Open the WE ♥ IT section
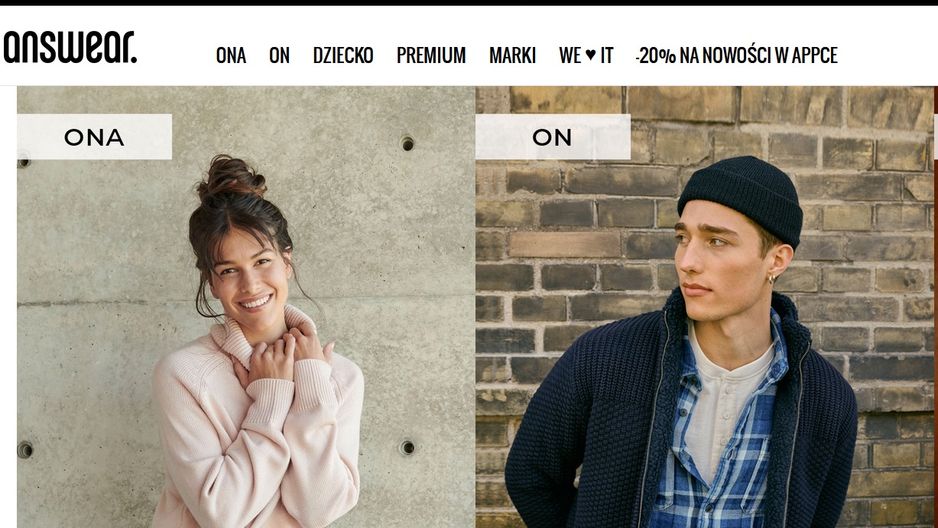The height and width of the screenshot is (528, 938). 586,56
